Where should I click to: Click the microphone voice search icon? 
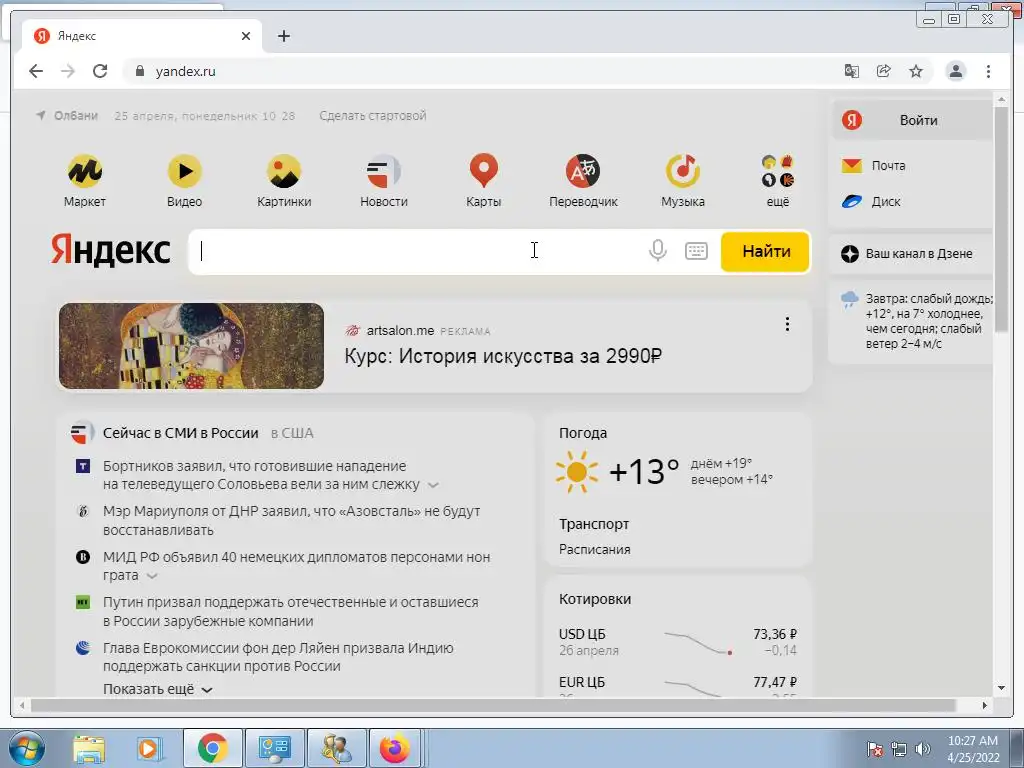point(658,251)
